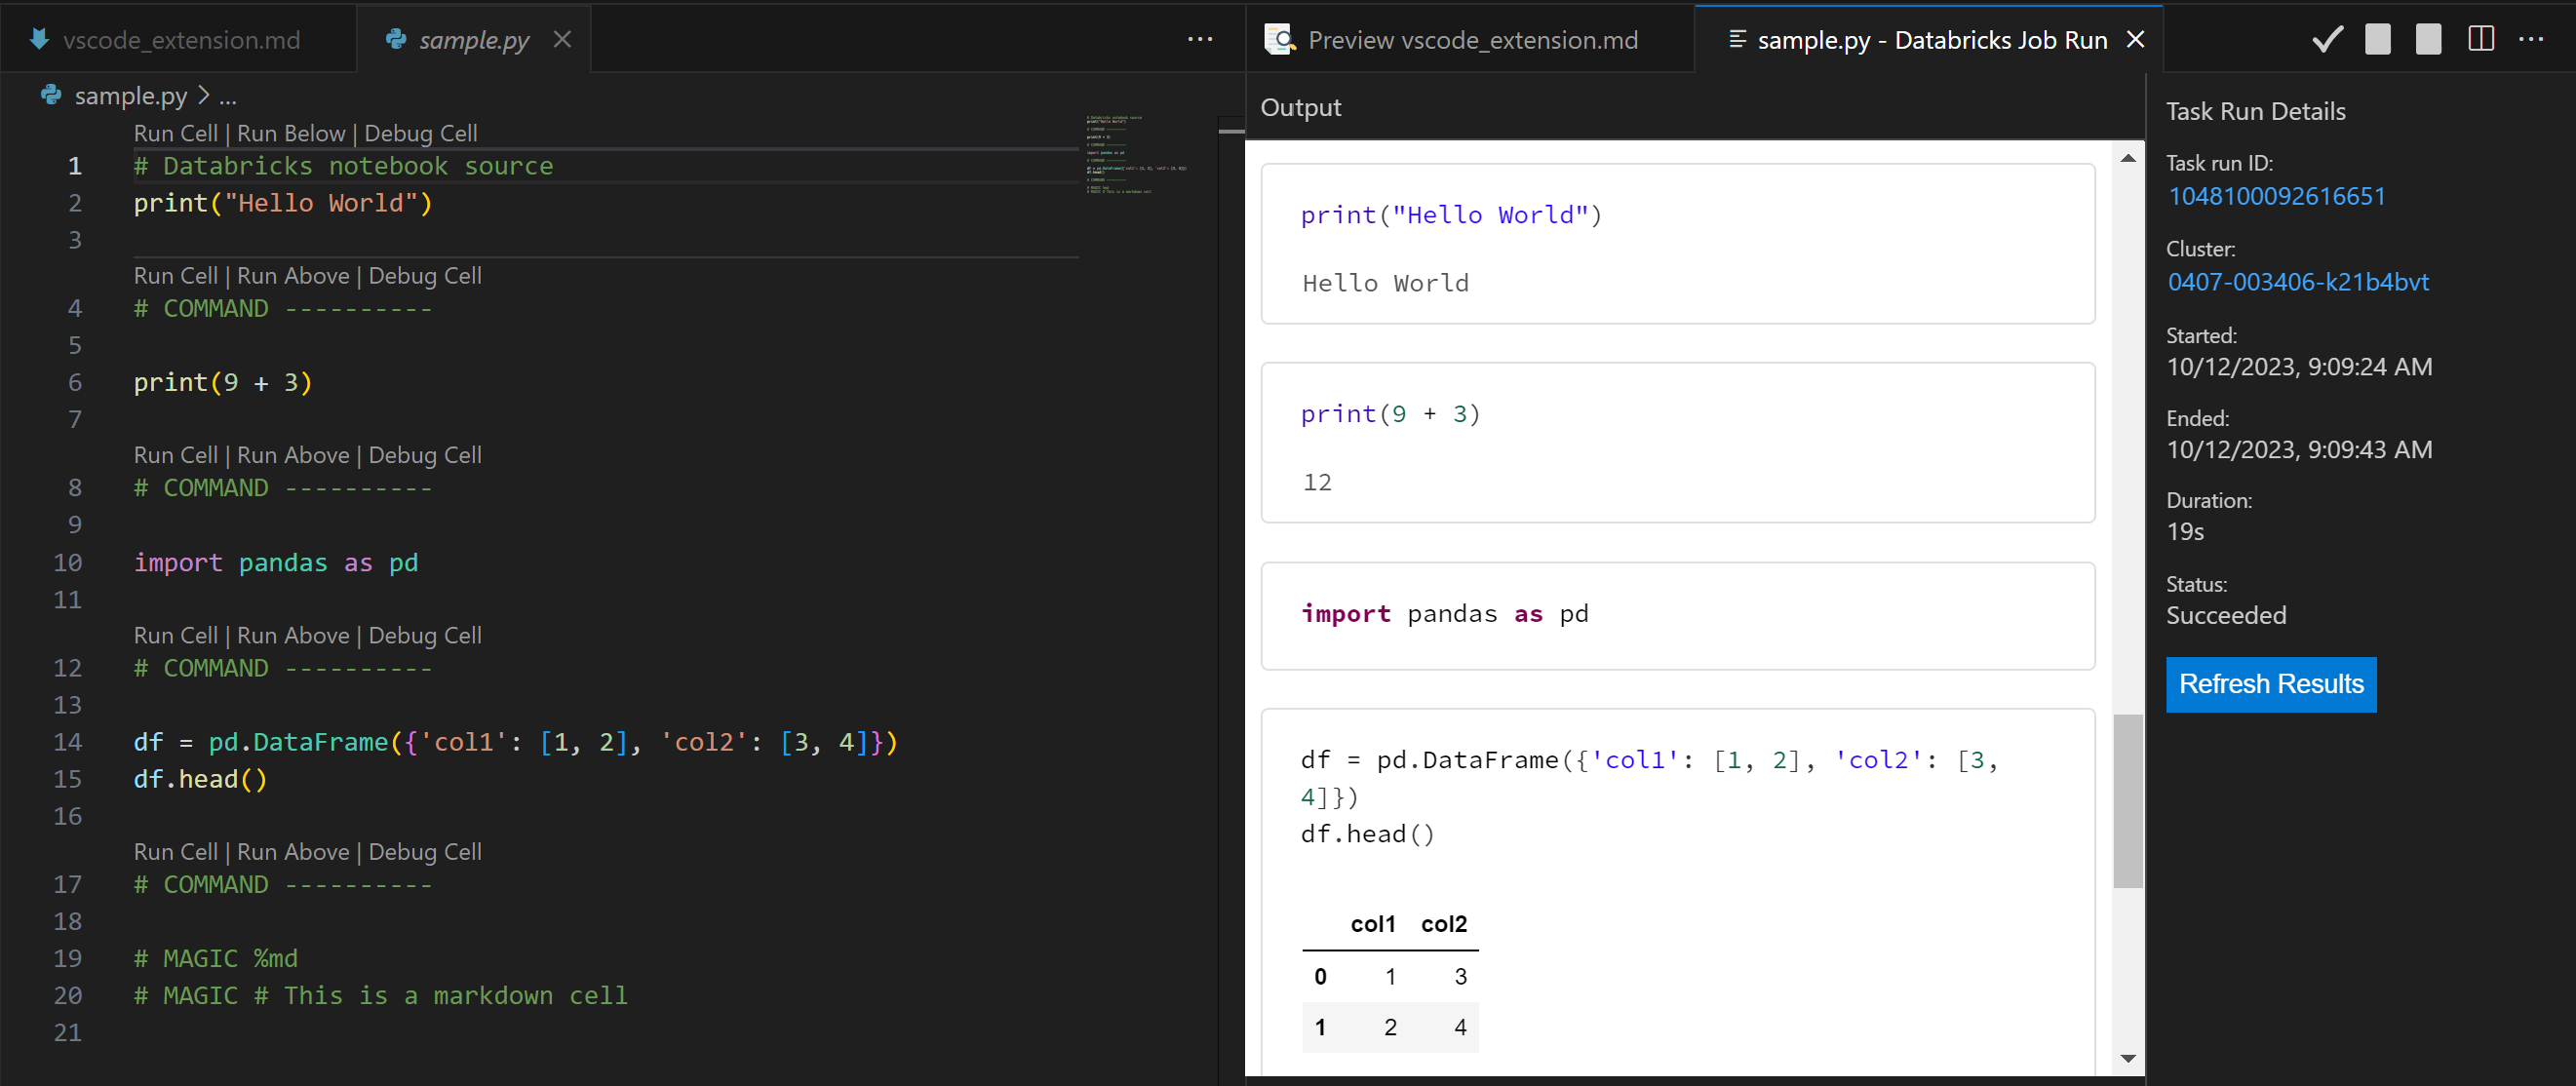This screenshot has width=2576, height=1086.
Task: Close the sample.py - Databricks Job Run tab
Action: (2135, 39)
